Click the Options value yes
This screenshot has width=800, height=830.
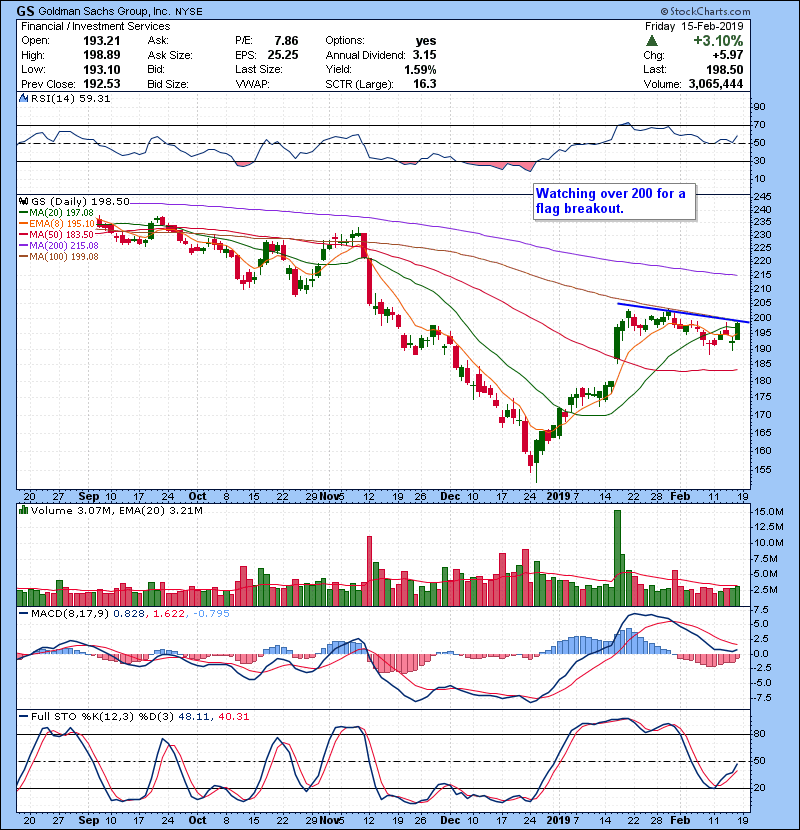[x=426, y=41]
